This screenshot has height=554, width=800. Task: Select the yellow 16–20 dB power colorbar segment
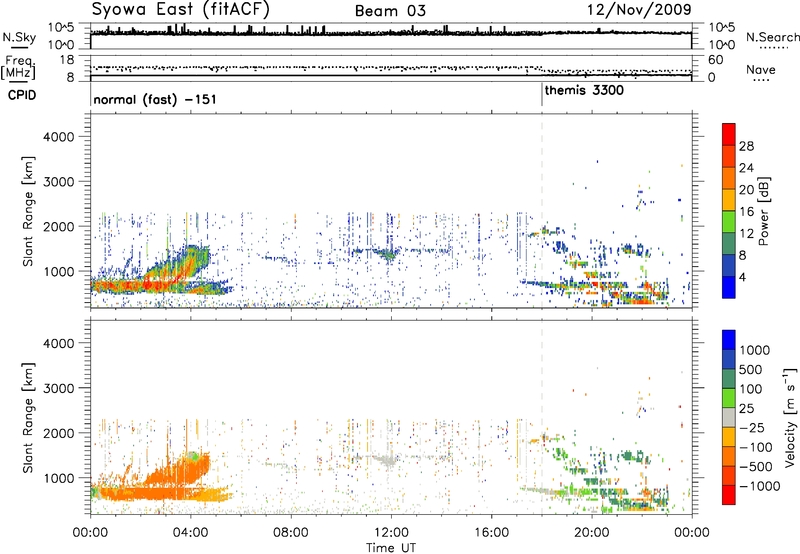coord(729,200)
